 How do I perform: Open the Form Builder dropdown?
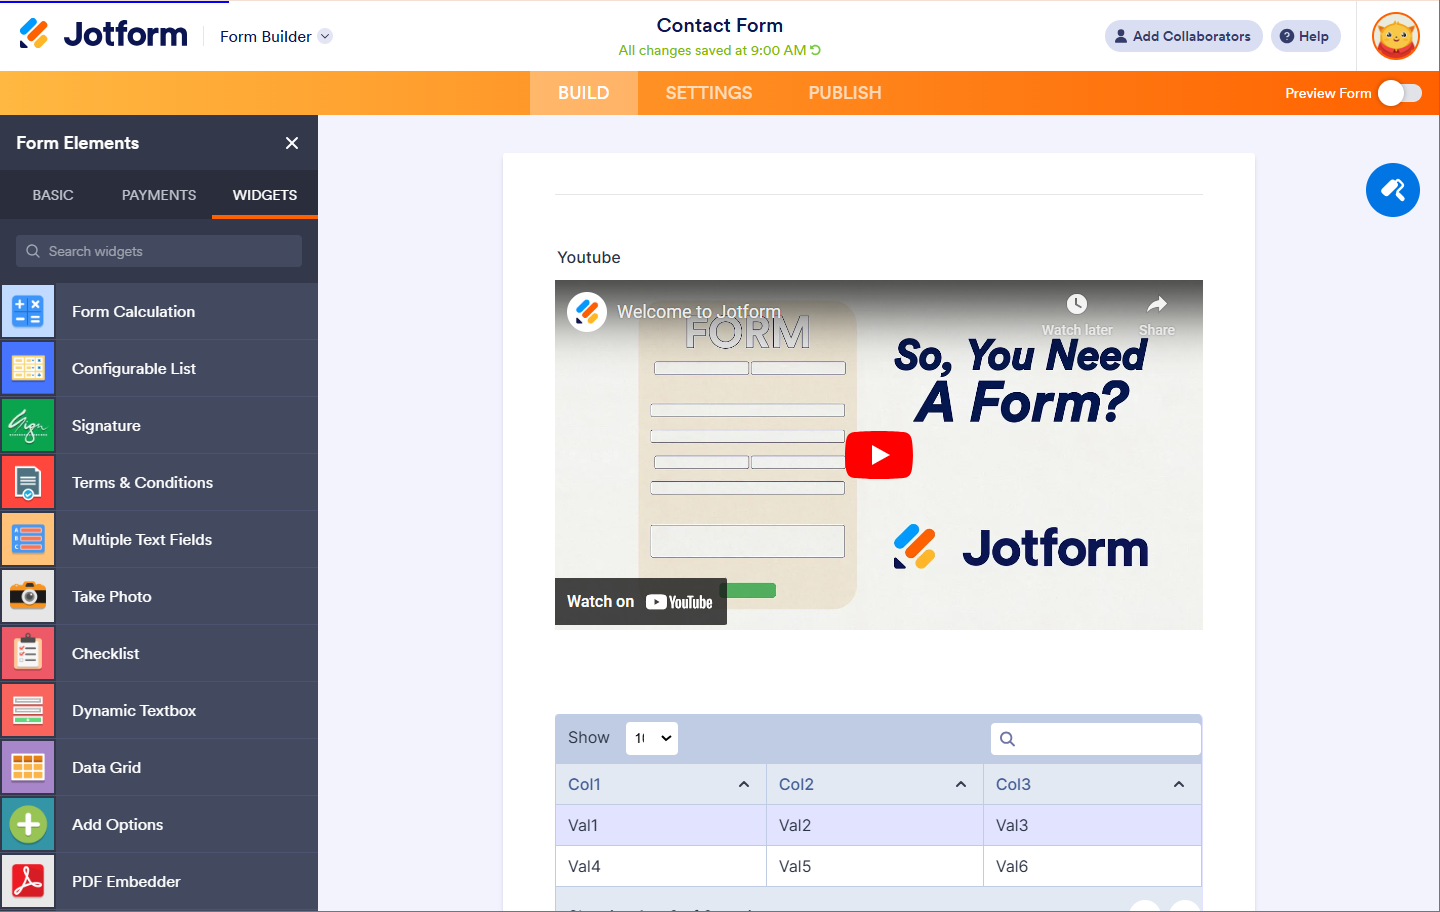[275, 36]
